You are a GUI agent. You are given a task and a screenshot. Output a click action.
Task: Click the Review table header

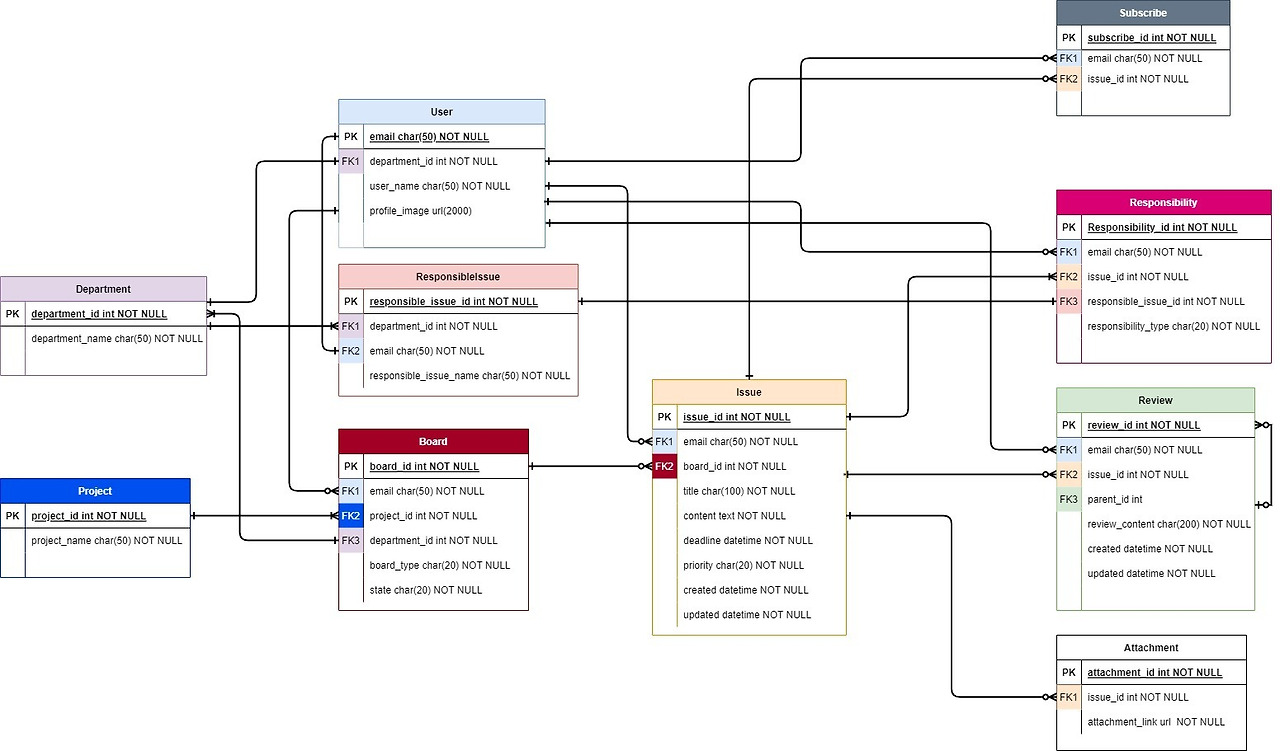[1155, 400]
